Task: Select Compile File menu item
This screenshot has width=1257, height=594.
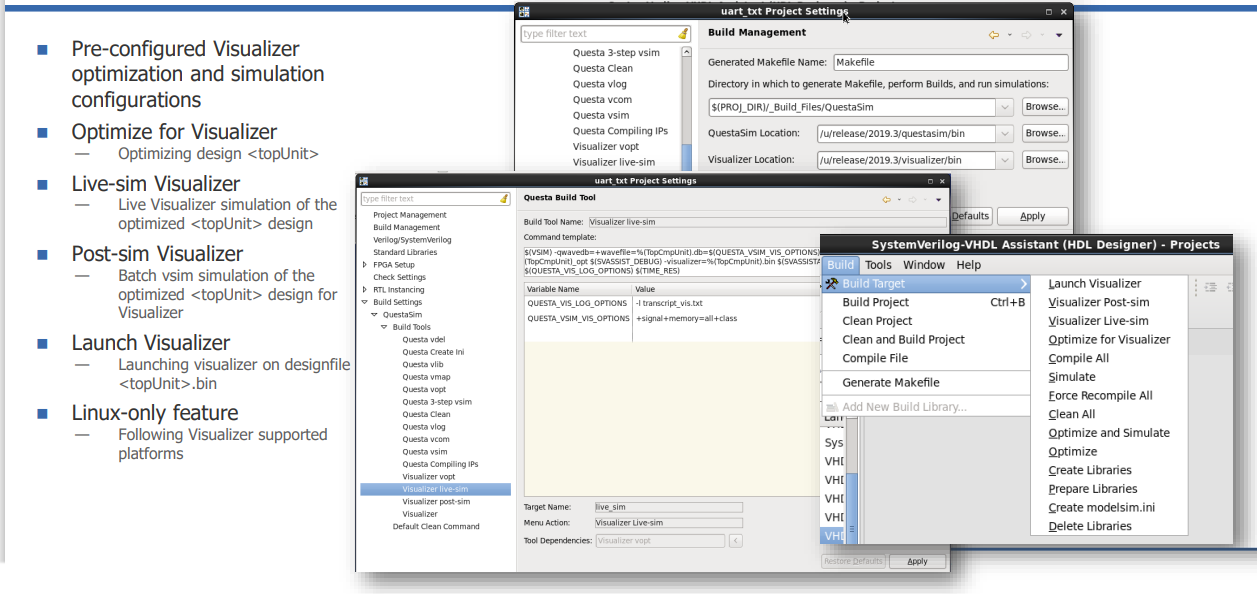Action: pyautogui.click(x=927, y=358)
